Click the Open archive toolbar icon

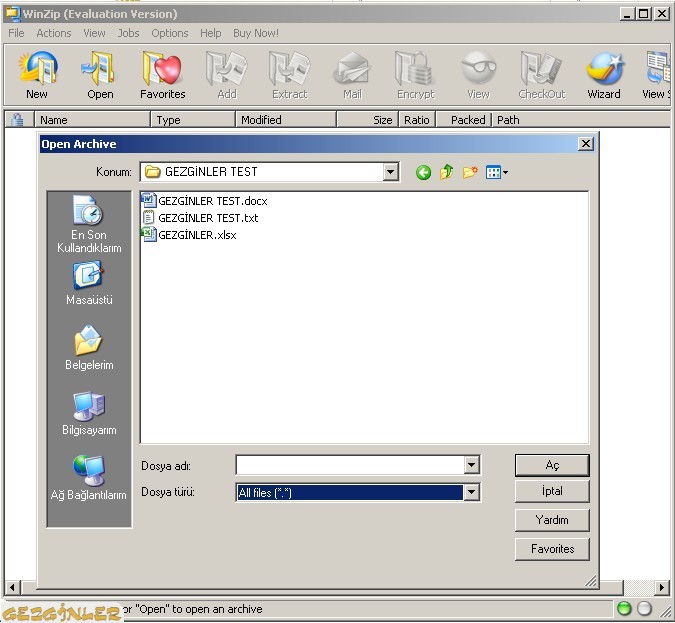click(x=100, y=75)
